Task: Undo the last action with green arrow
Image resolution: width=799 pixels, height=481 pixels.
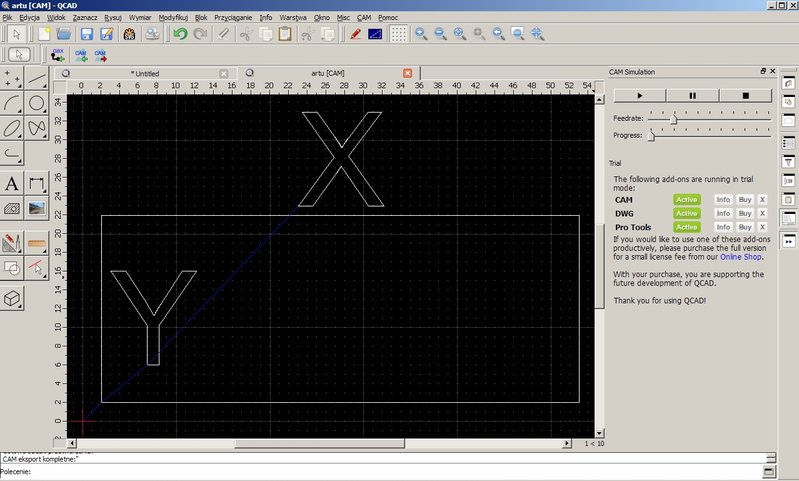Action: 180,34
